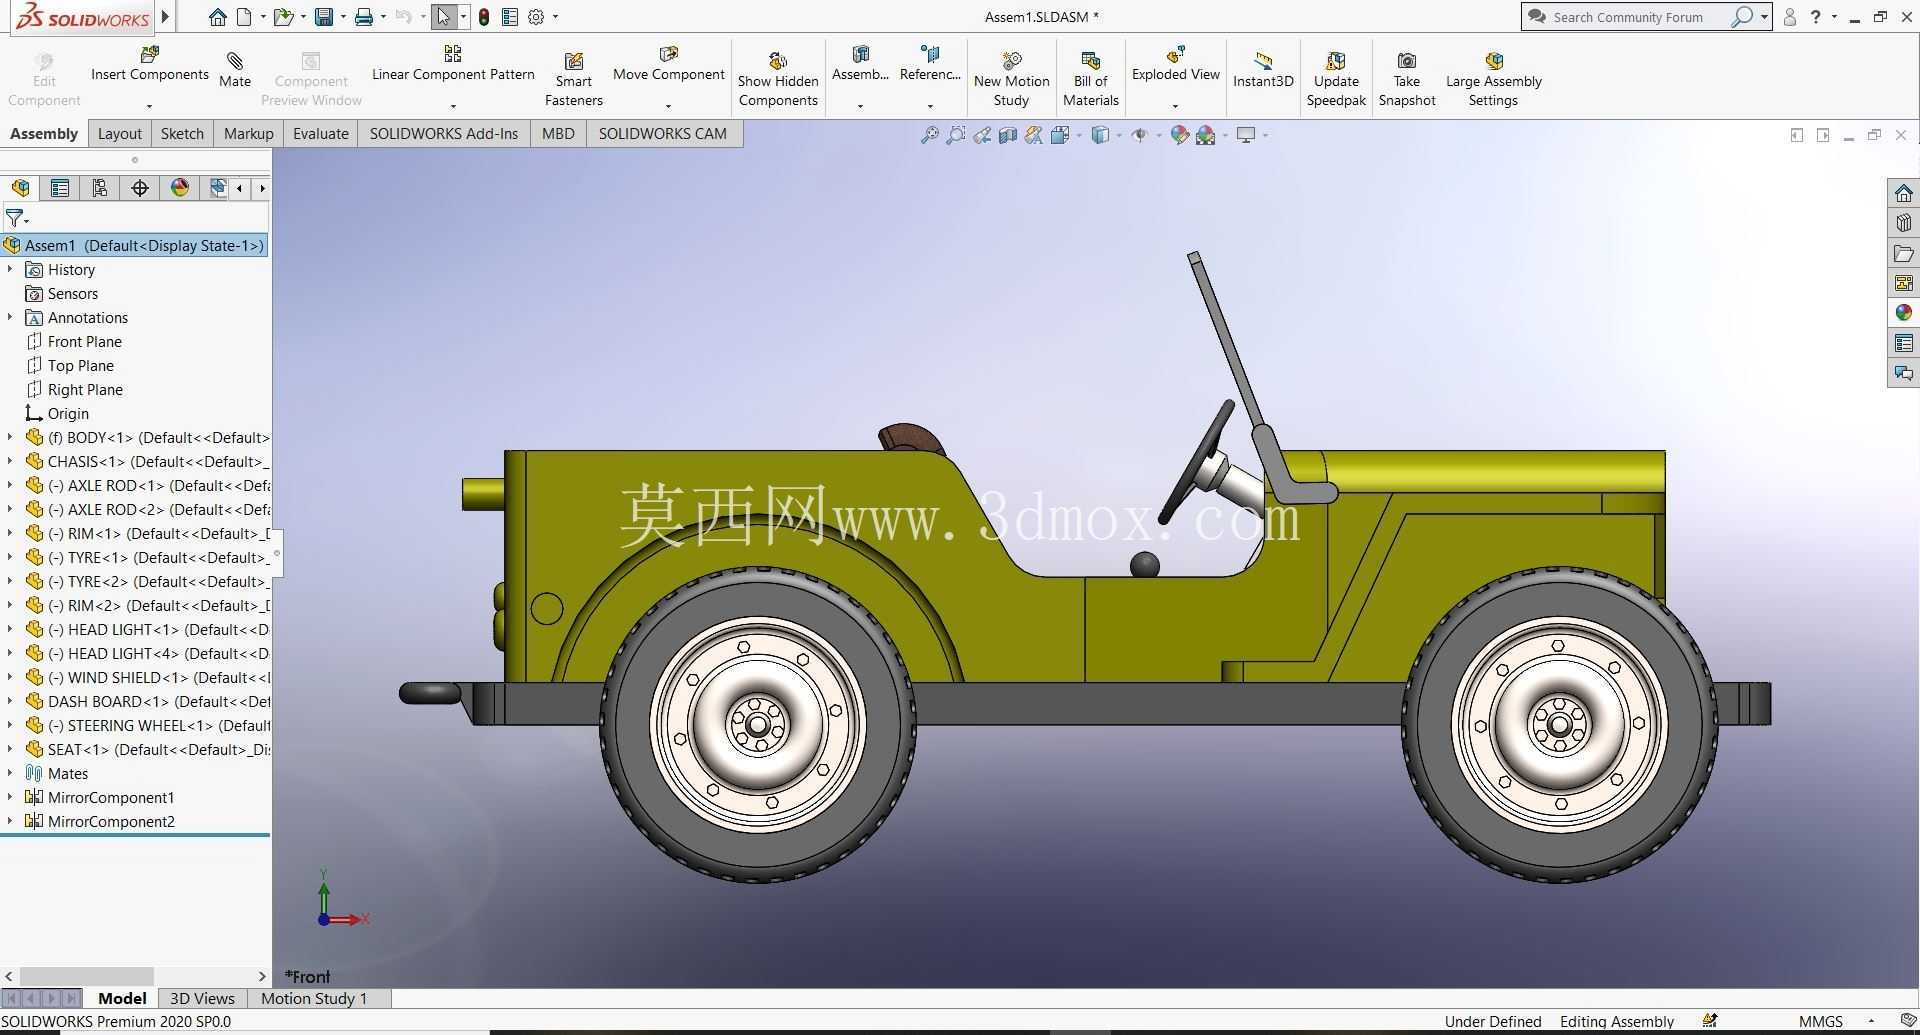Open PropertyManager tab in feature panel
Image resolution: width=1920 pixels, height=1035 pixels.
click(x=60, y=188)
